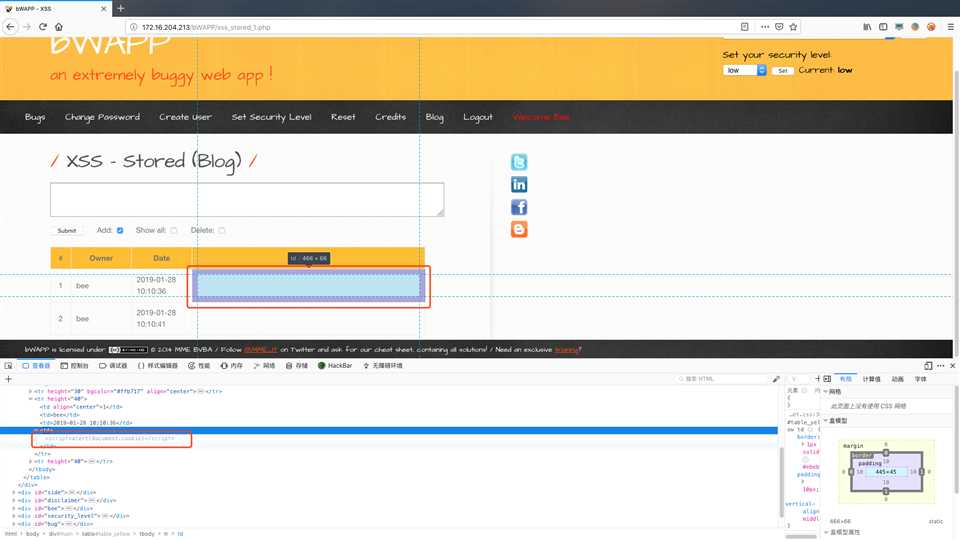This screenshot has height=540, width=960.
Task: Open a new browser tab with plus
Action: tap(121, 9)
